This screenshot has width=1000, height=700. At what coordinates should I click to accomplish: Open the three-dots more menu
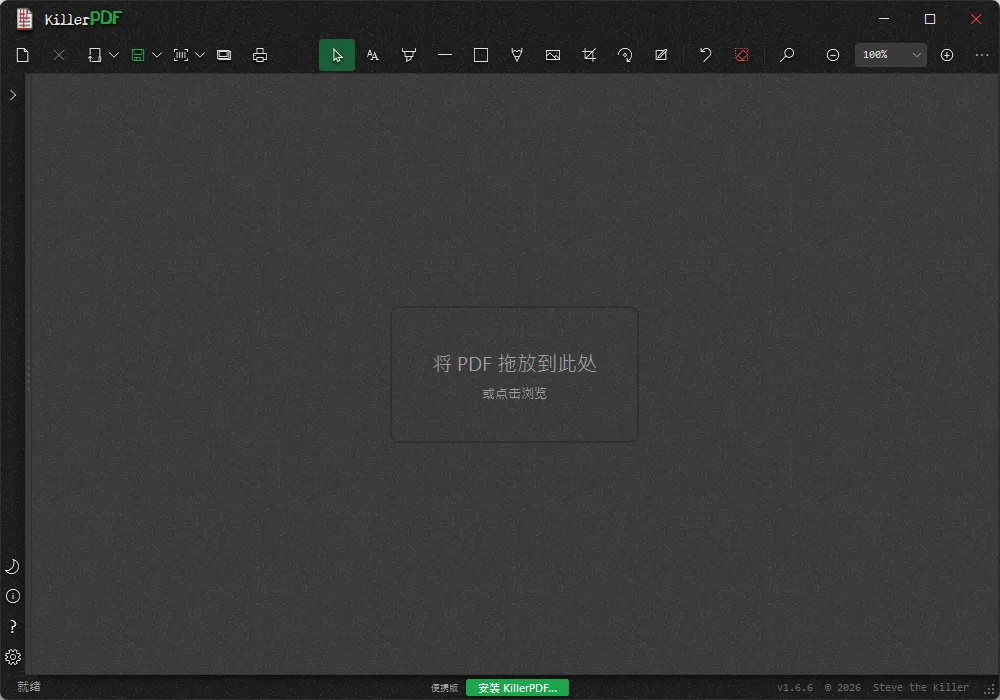coord(982,55)
